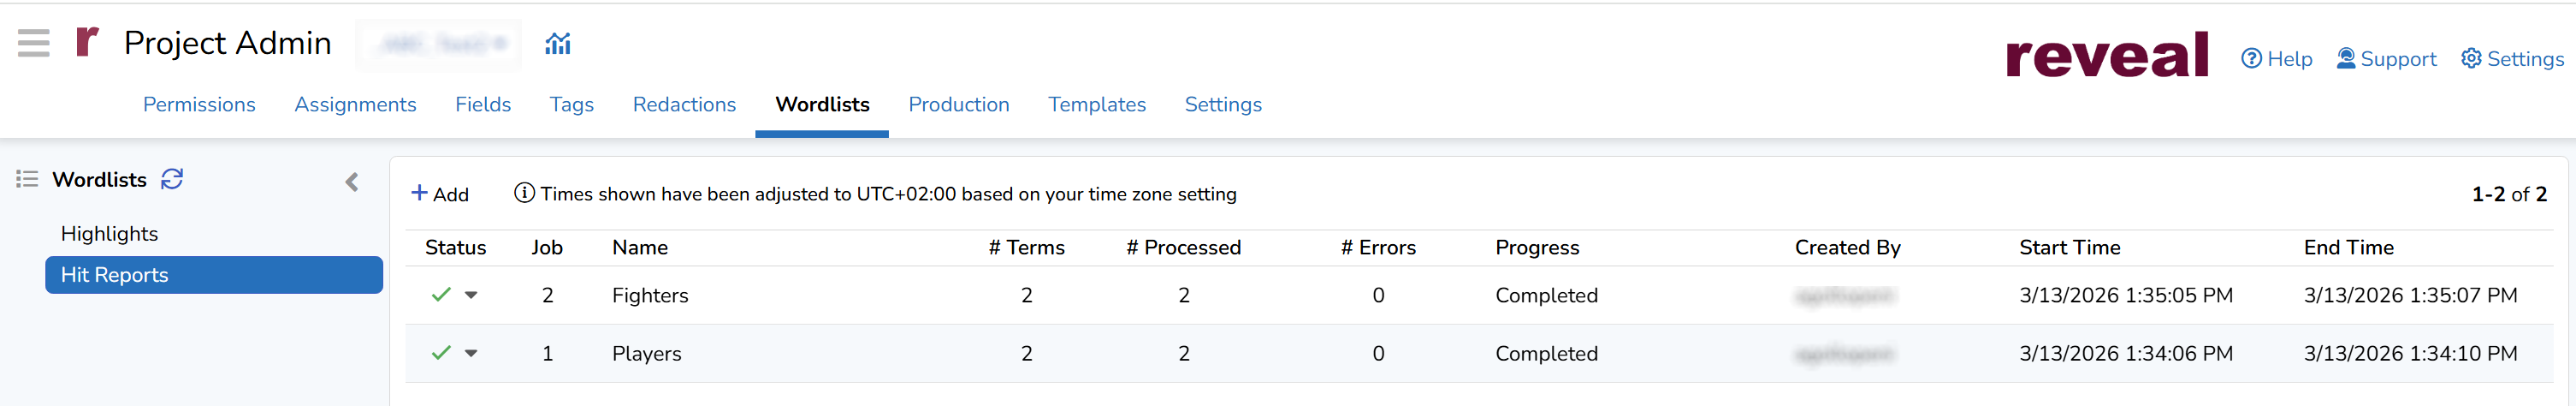Expand status dropdown for Players job
Image resolution: width=2576 pixels, height=406 pixels.
(471, 353)
